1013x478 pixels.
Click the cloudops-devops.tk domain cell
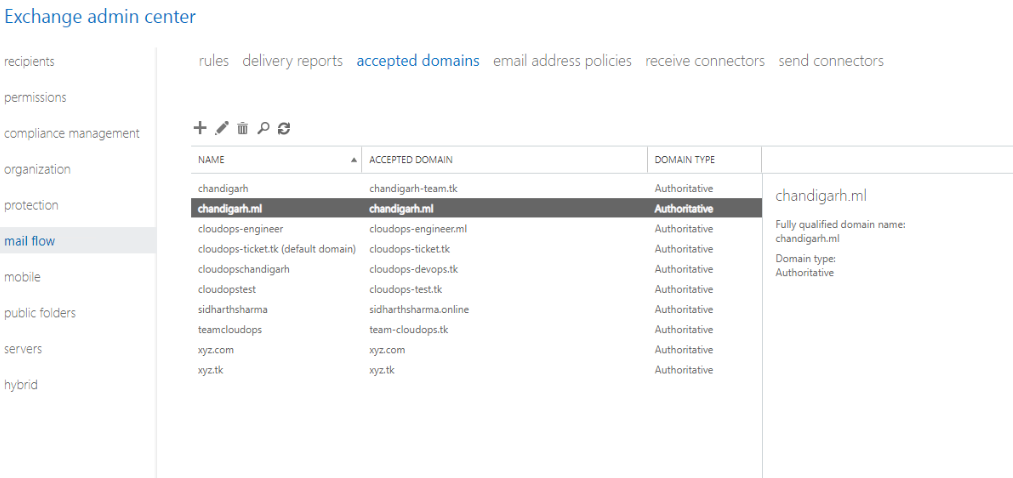pyautogui.click(x=413, y=269)
